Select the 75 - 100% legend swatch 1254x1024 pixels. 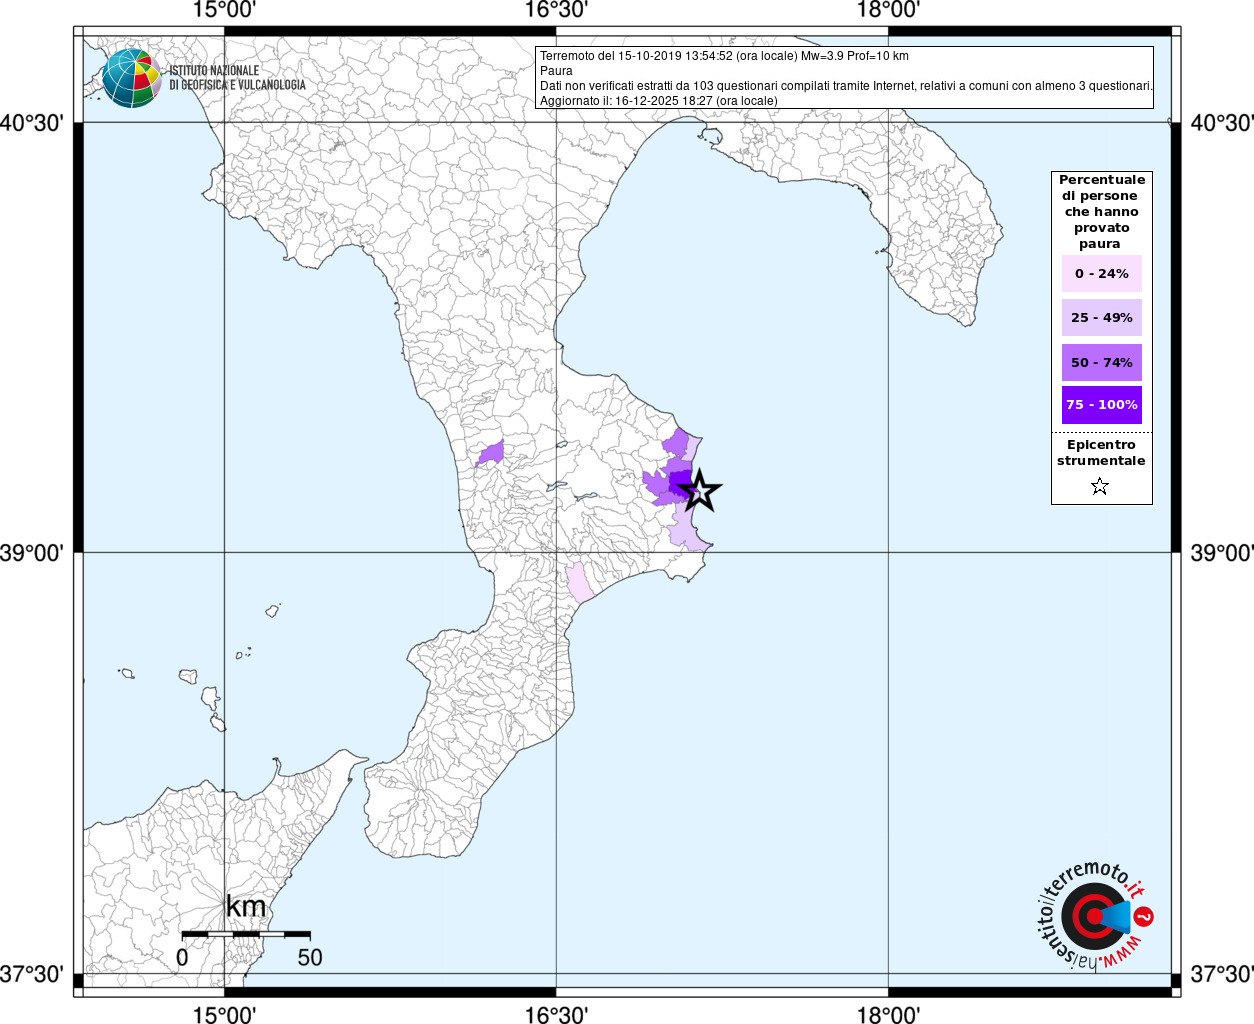(x=1102, y=405)
